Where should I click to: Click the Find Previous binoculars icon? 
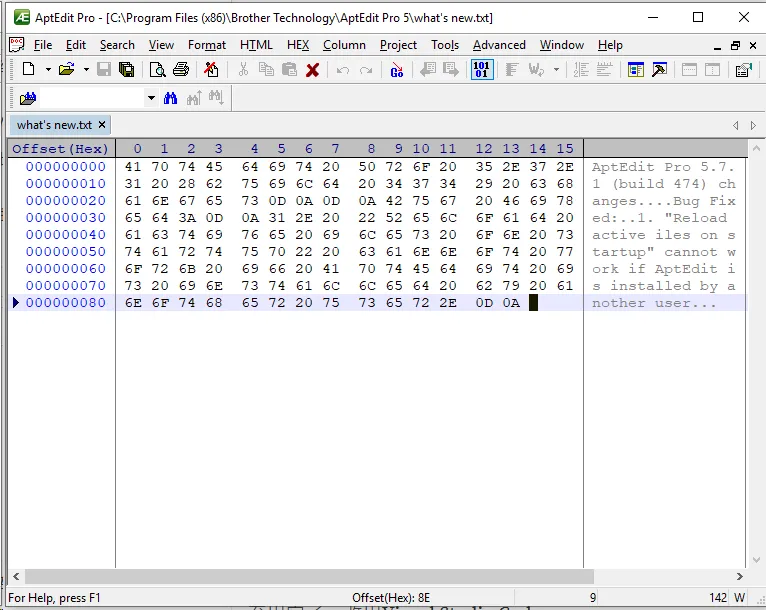(x=194, y=98)
